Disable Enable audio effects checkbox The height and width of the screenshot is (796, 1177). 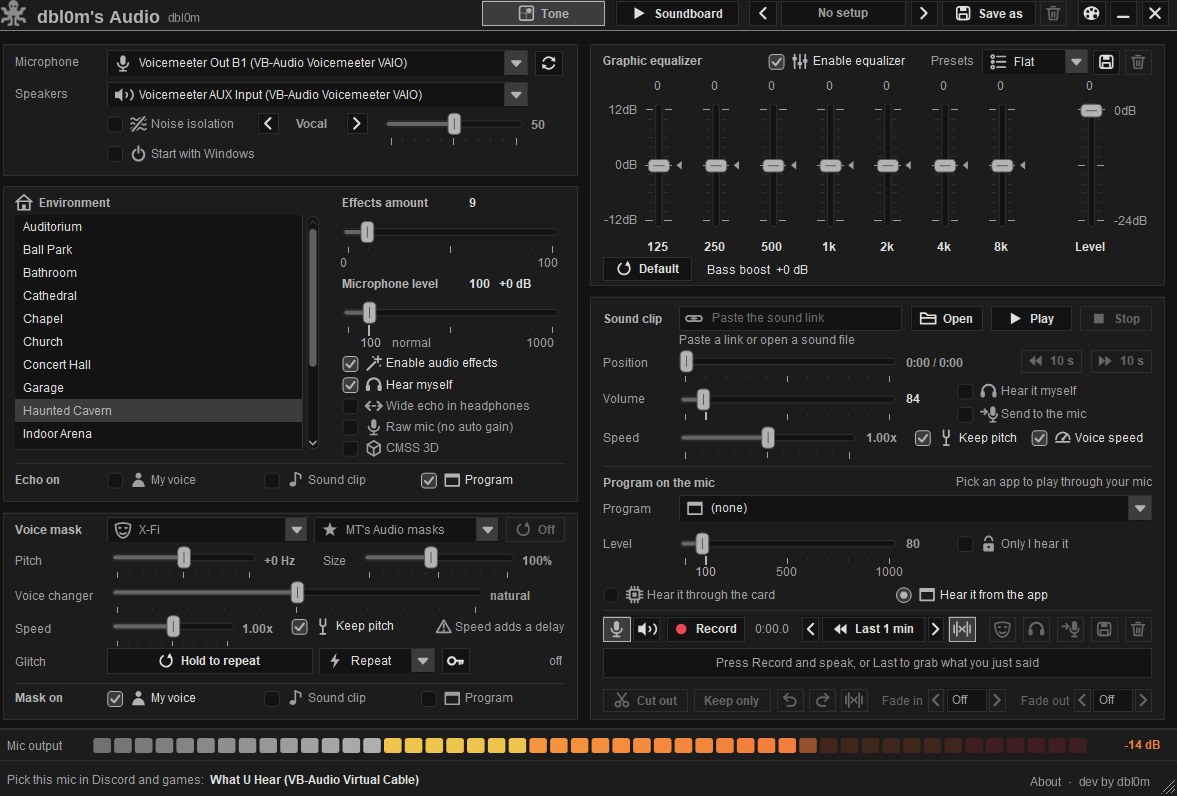[351, 363]
